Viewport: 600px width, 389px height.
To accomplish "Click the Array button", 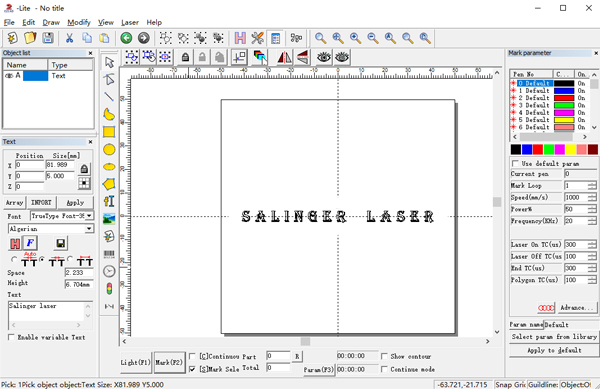I will 15,202.
